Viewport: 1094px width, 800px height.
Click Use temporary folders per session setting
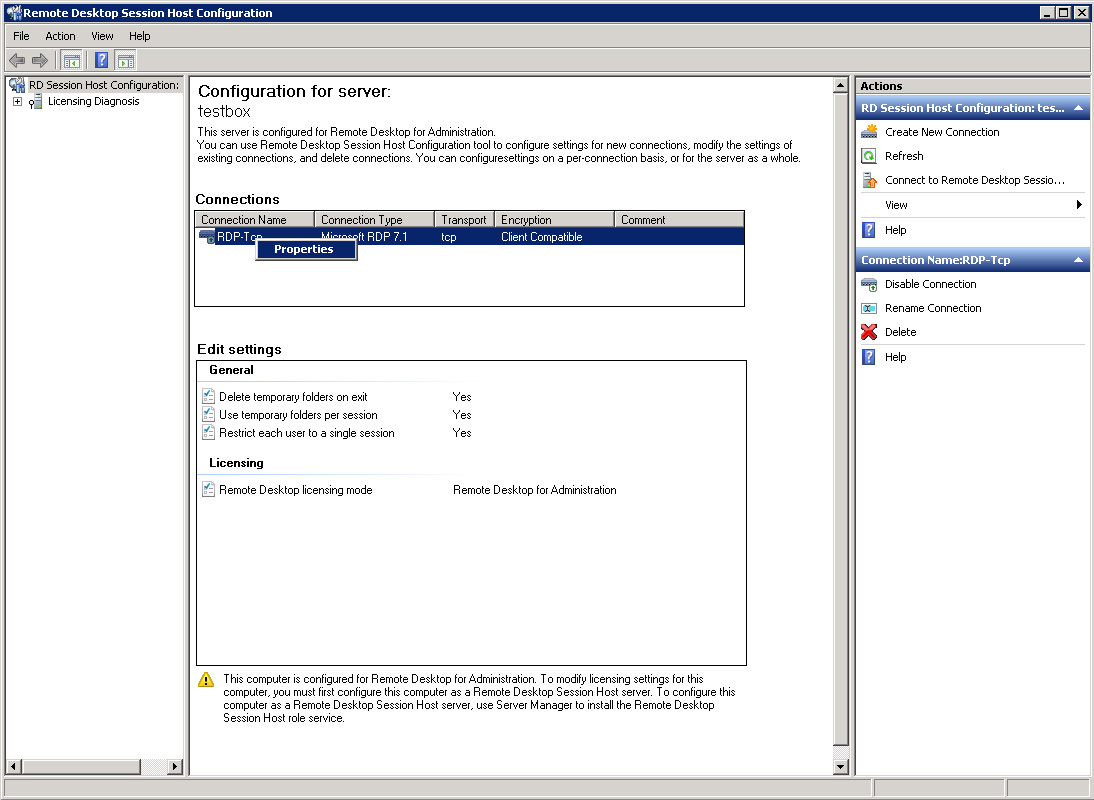coord(298,415)
